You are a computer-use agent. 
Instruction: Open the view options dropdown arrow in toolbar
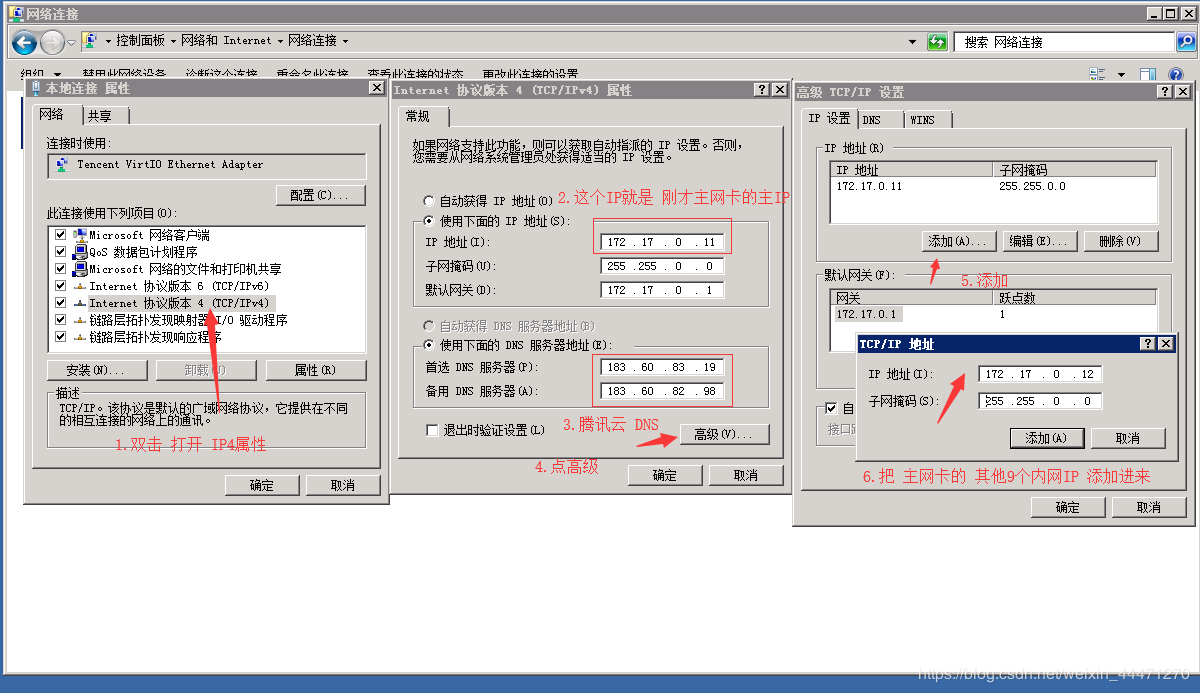[1121, 74]
